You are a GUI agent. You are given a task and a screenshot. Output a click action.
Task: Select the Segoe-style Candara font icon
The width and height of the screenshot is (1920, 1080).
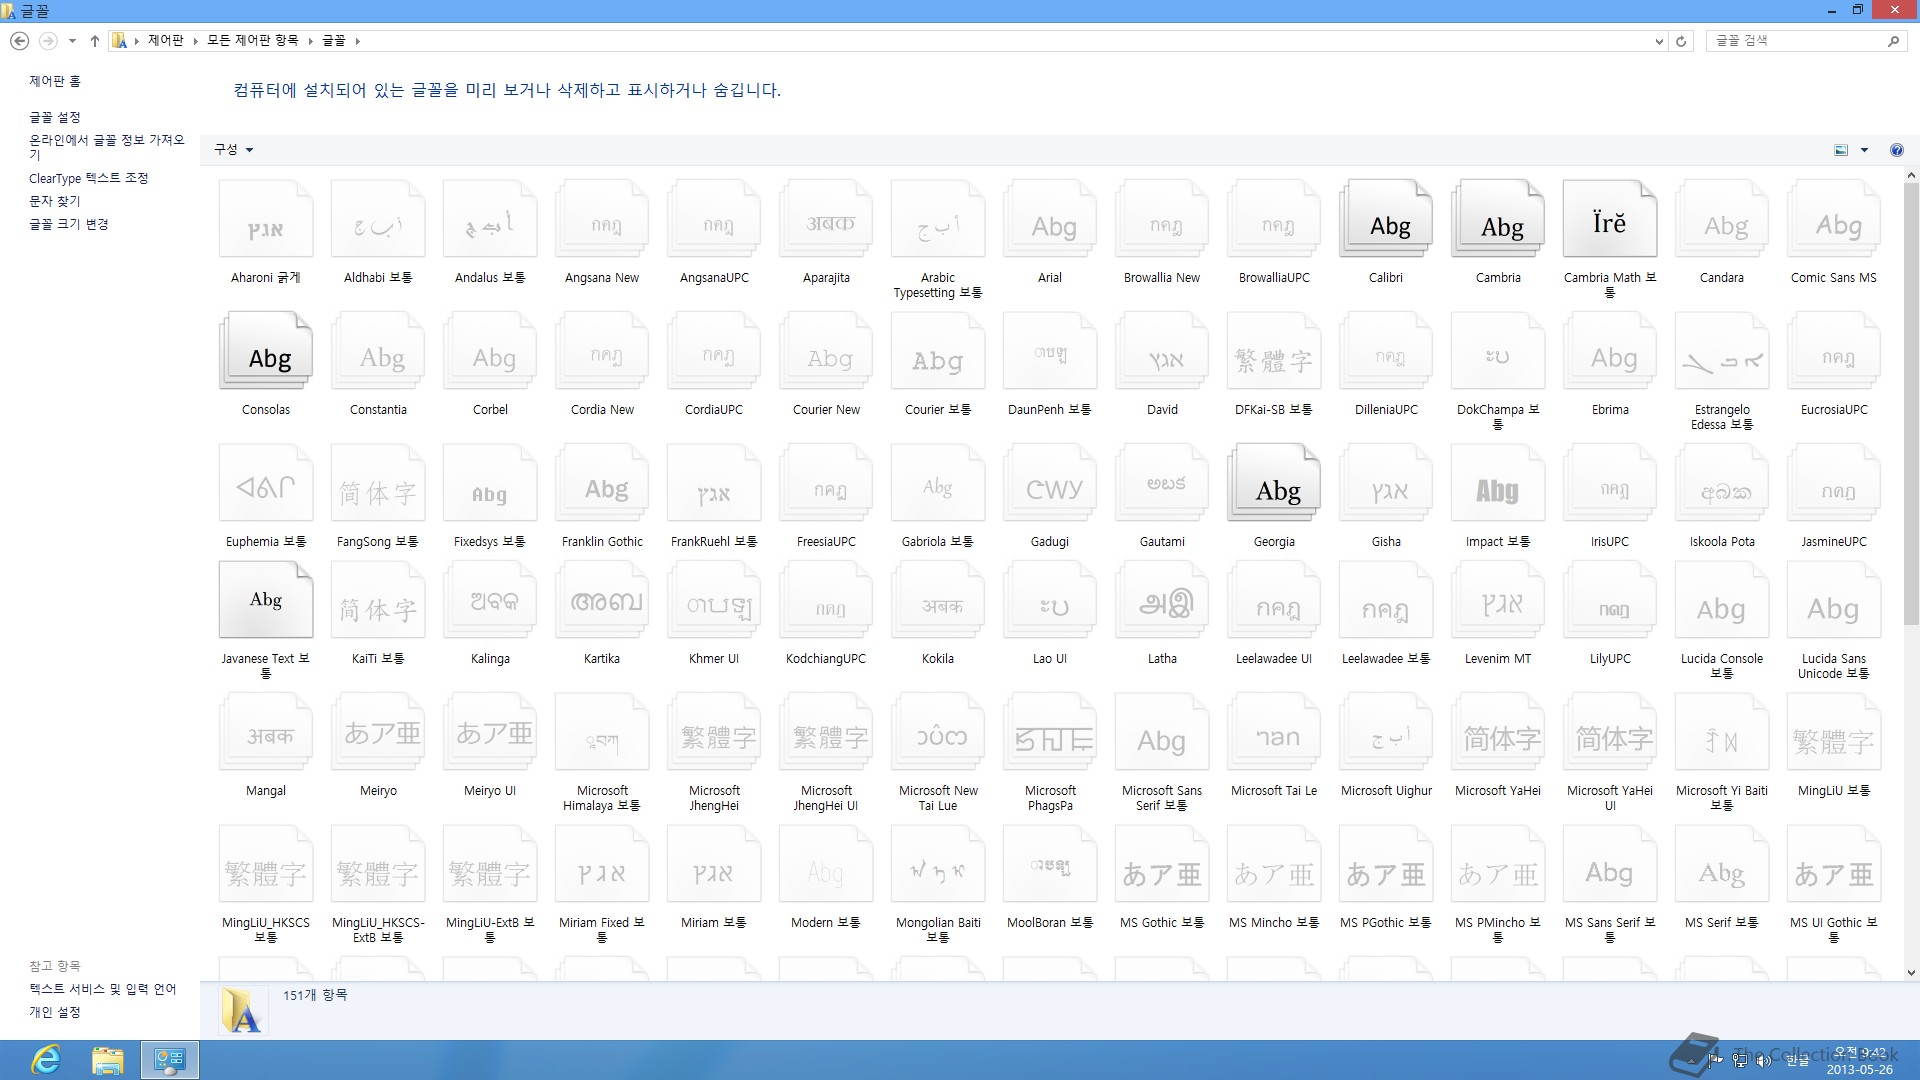click(1722, 219)
